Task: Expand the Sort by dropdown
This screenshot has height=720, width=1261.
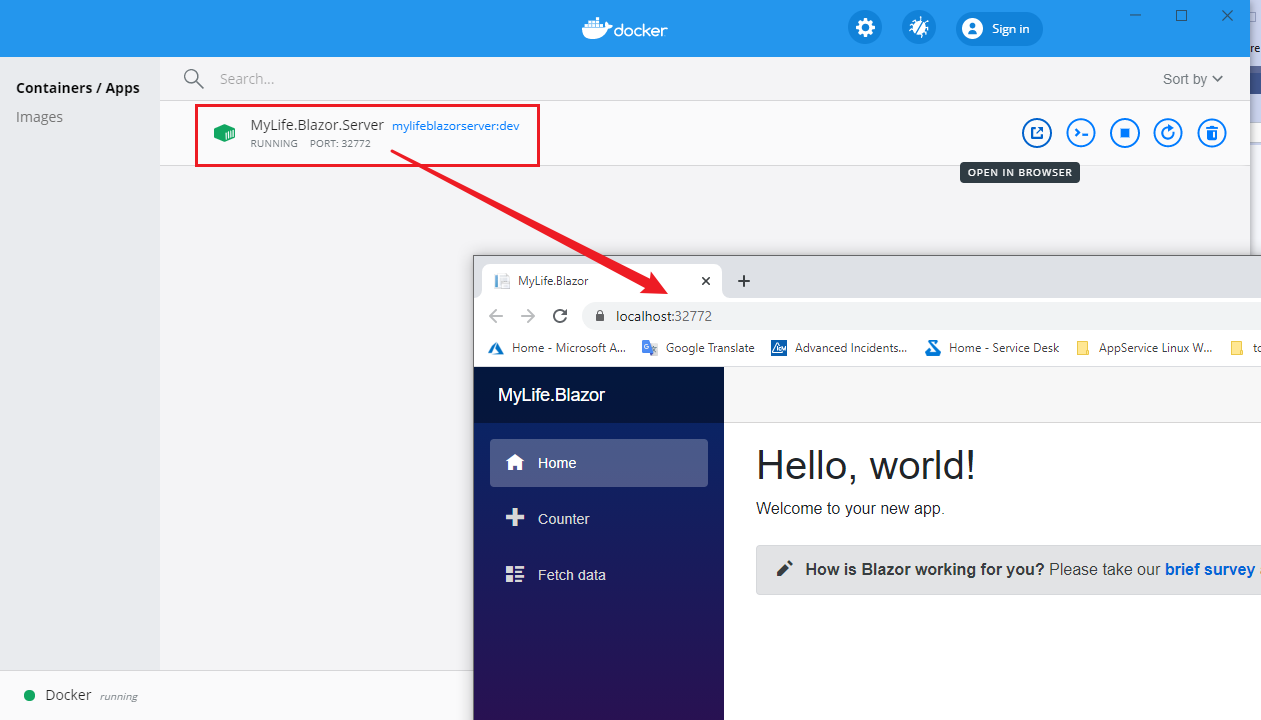Action: (x=1192, y=79)
